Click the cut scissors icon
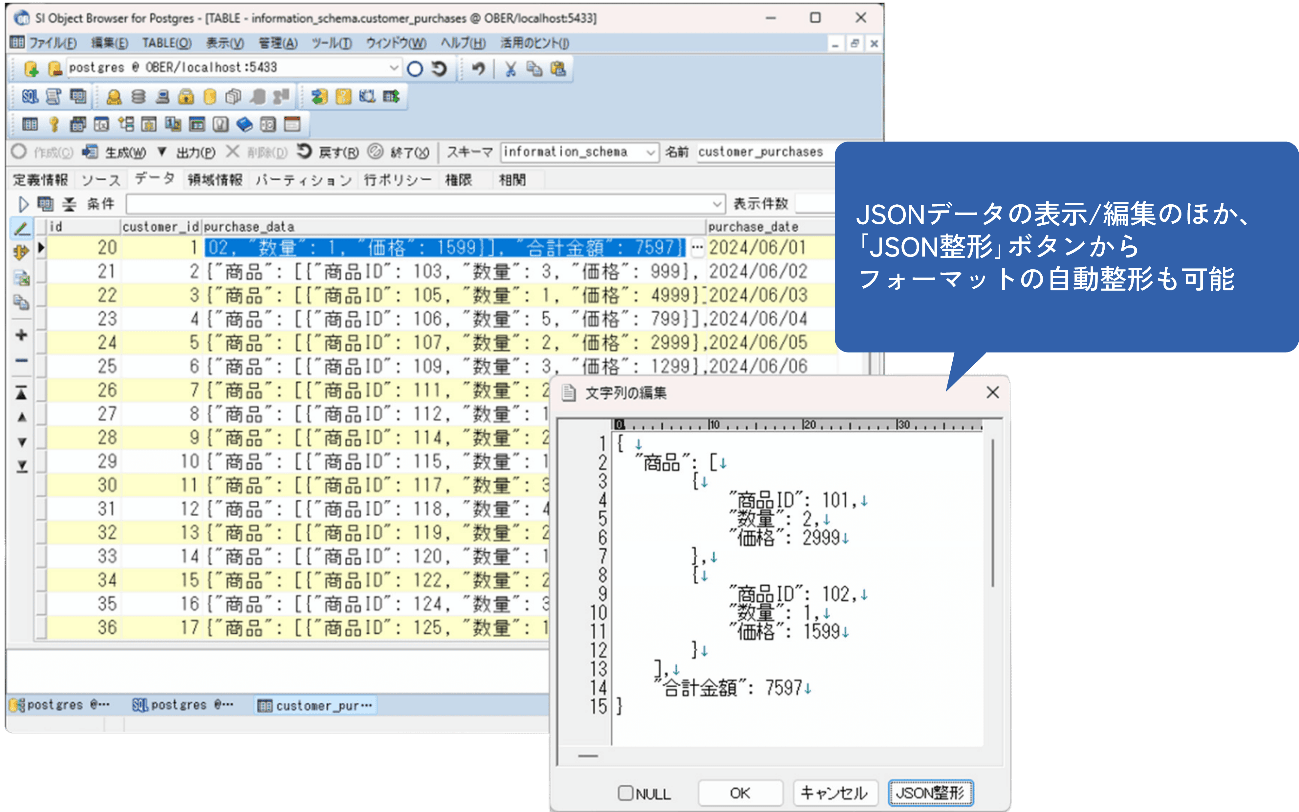 coord(510,69)
